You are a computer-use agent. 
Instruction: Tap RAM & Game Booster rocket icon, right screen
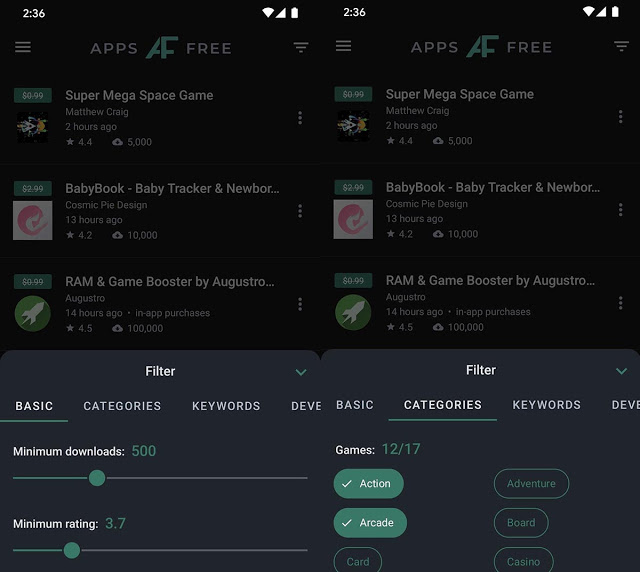tap(353, 312)
